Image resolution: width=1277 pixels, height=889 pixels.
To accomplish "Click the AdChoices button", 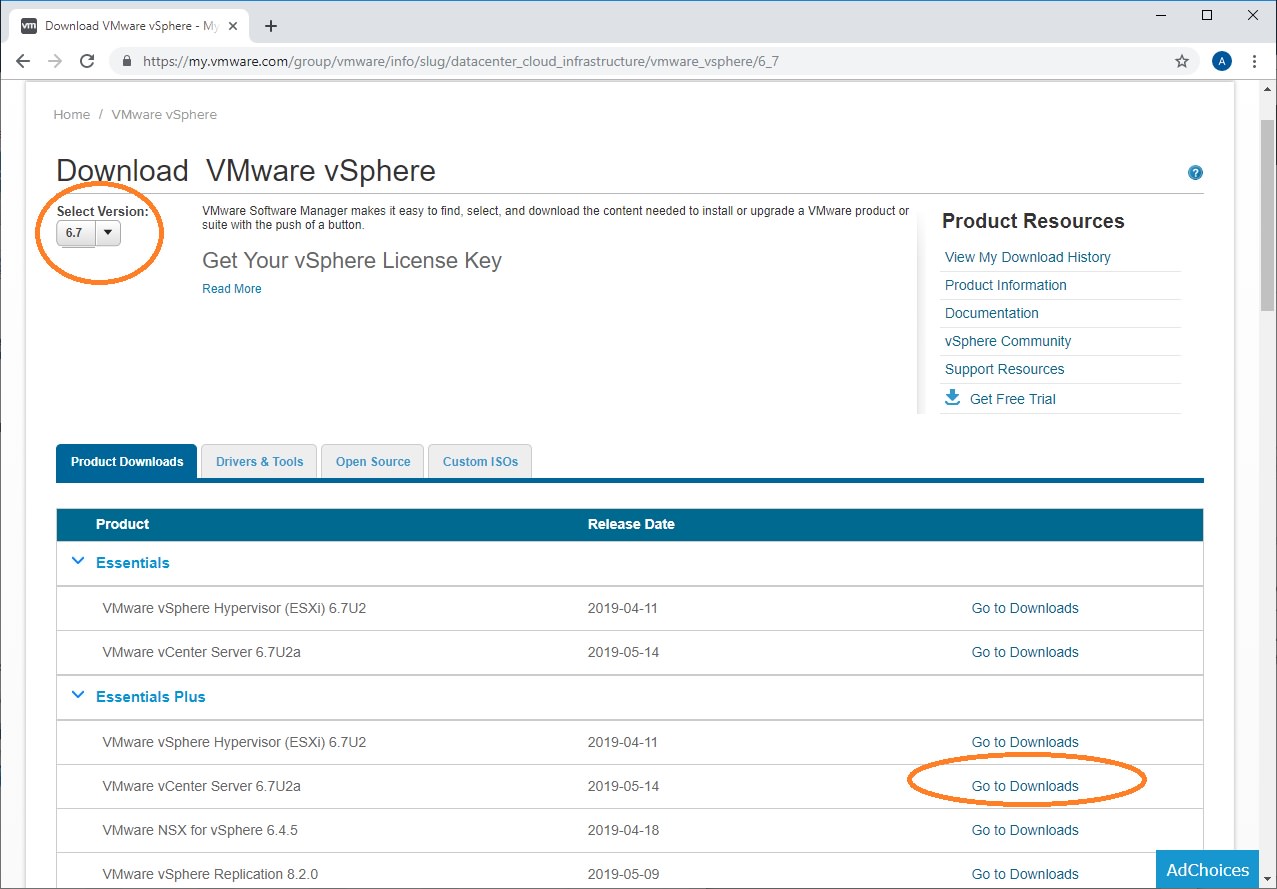I will click(x=1208, y=869).
